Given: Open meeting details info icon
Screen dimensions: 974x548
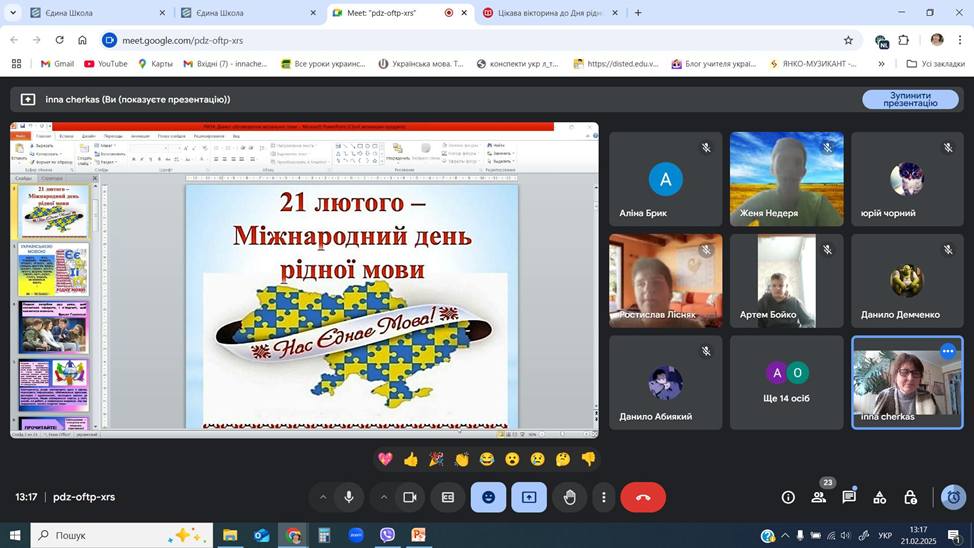Looking at the screenshot, I should pos(788,497).
